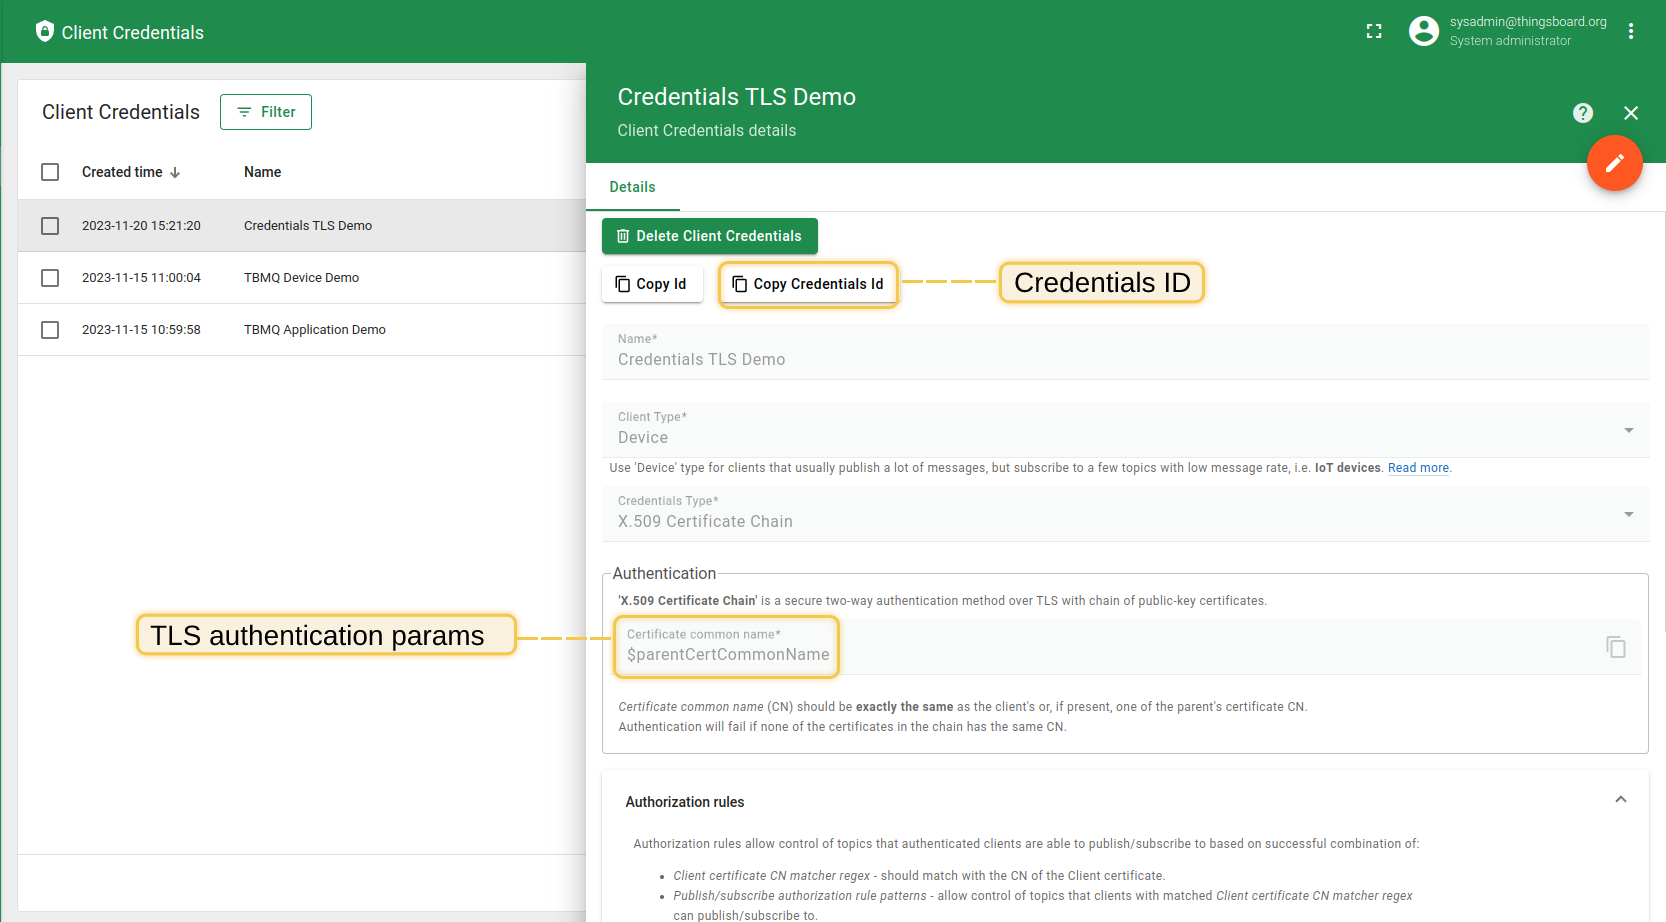Click timestamp 2023-11-15 10:59:58
The height and width of the screenshot is (922, 1666).
click(141, 330)
